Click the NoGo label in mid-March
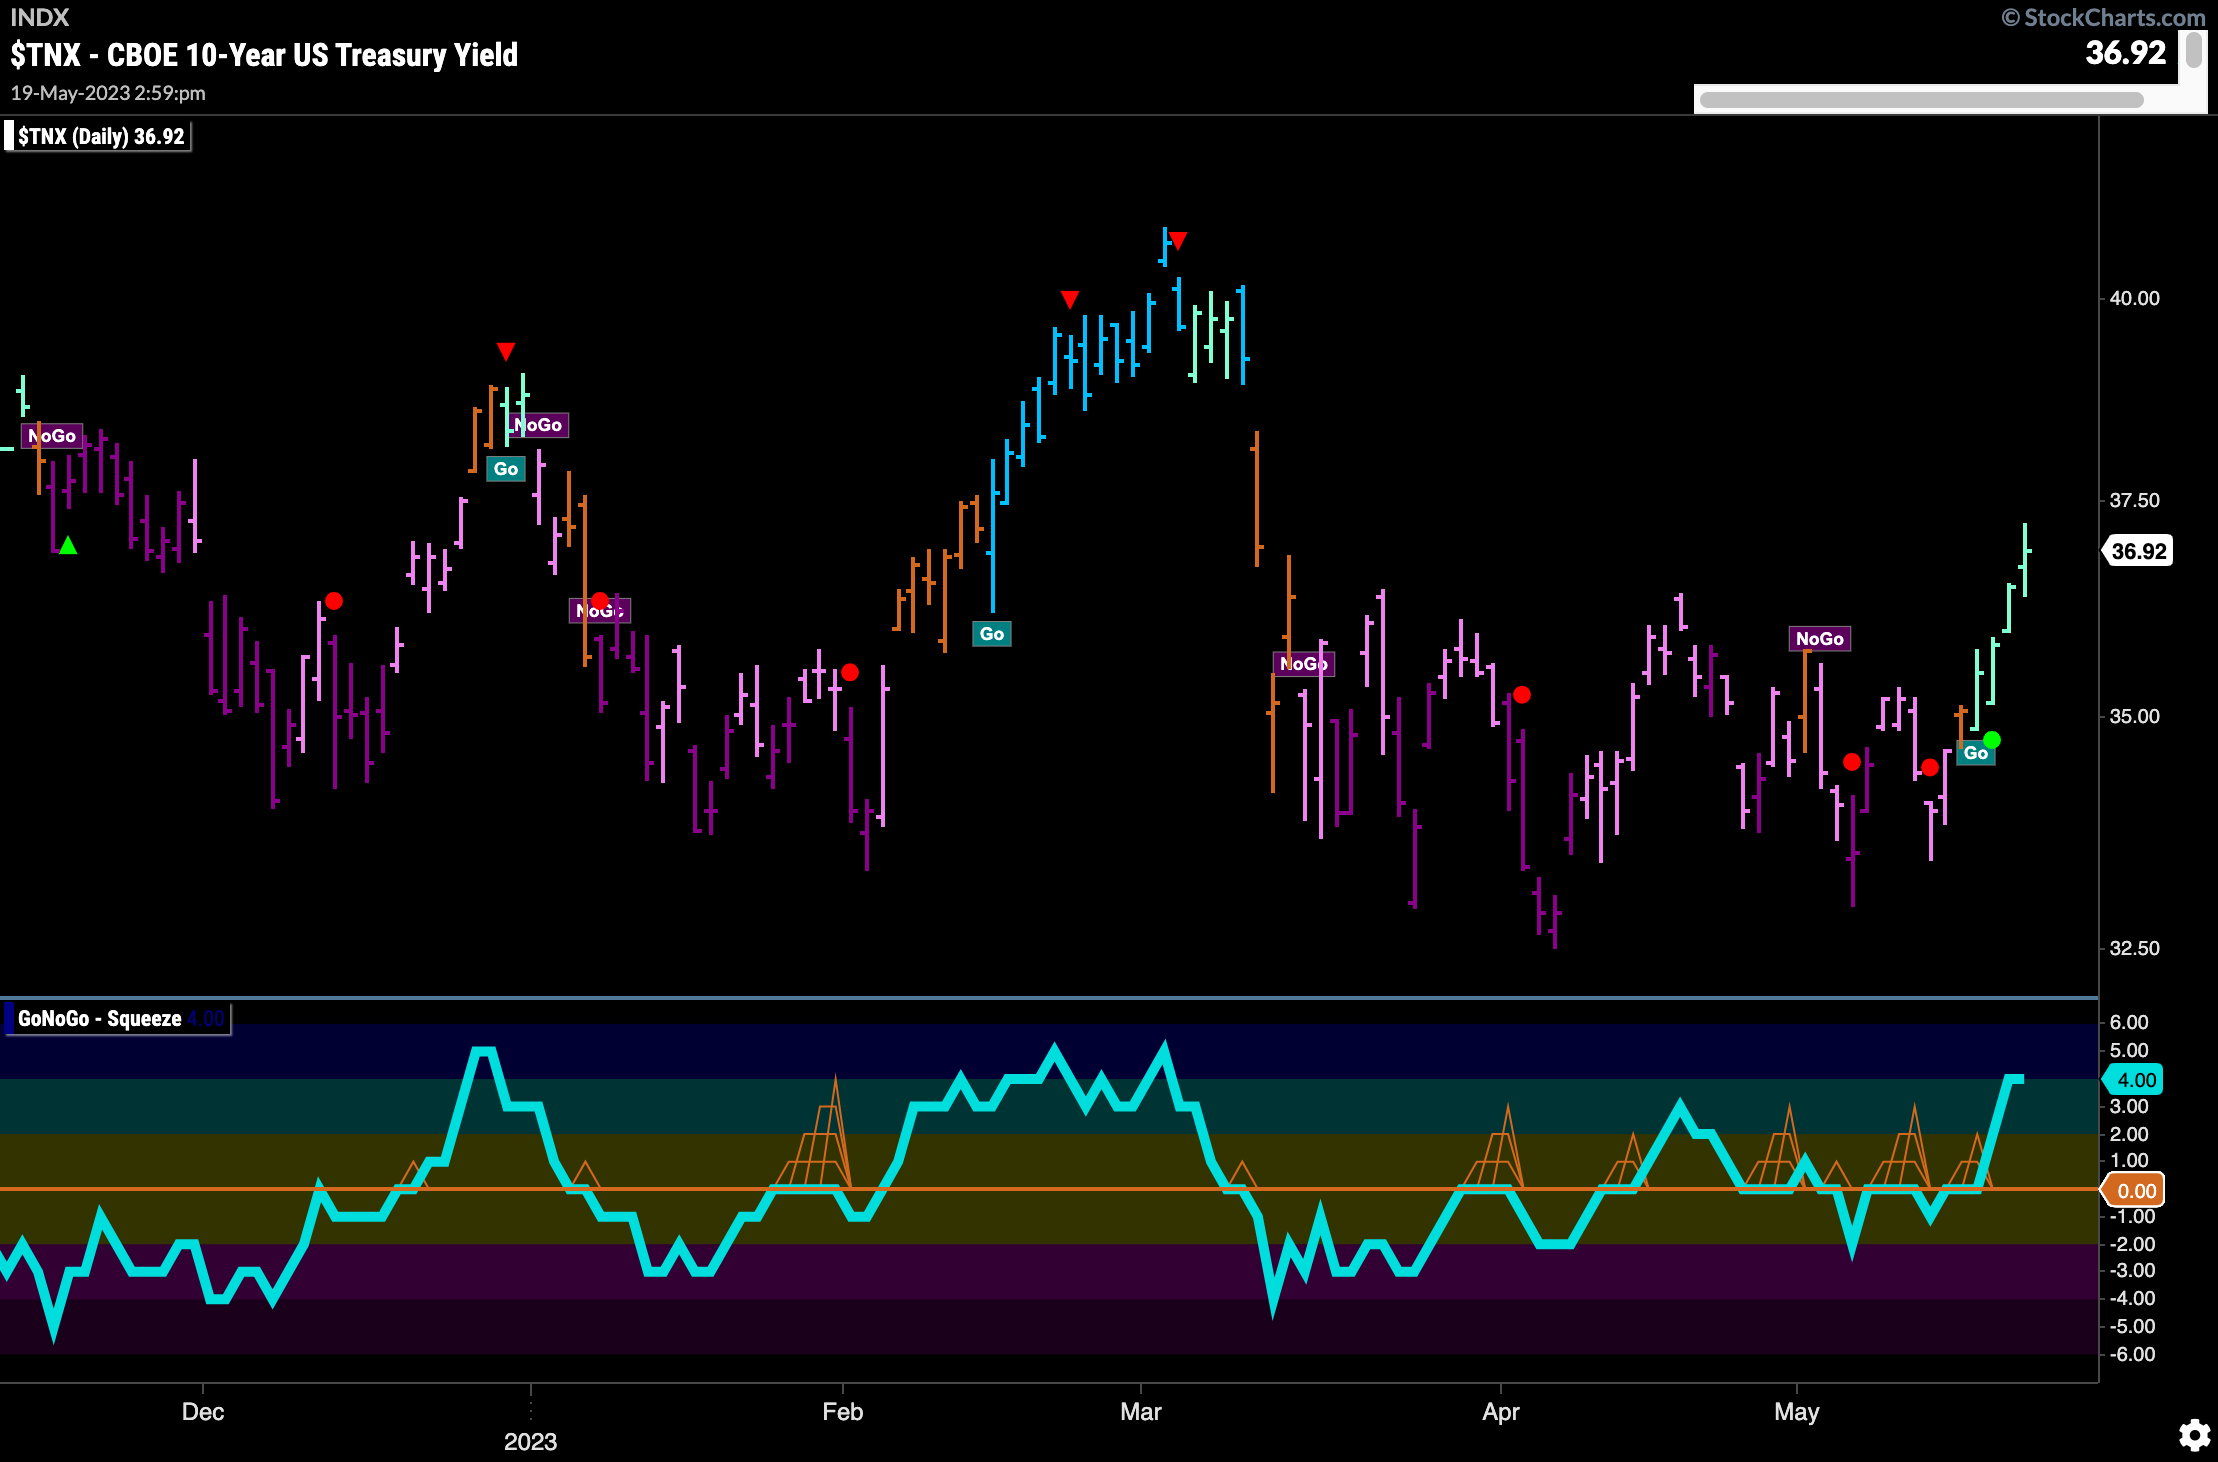 (x=1303, y=664)
